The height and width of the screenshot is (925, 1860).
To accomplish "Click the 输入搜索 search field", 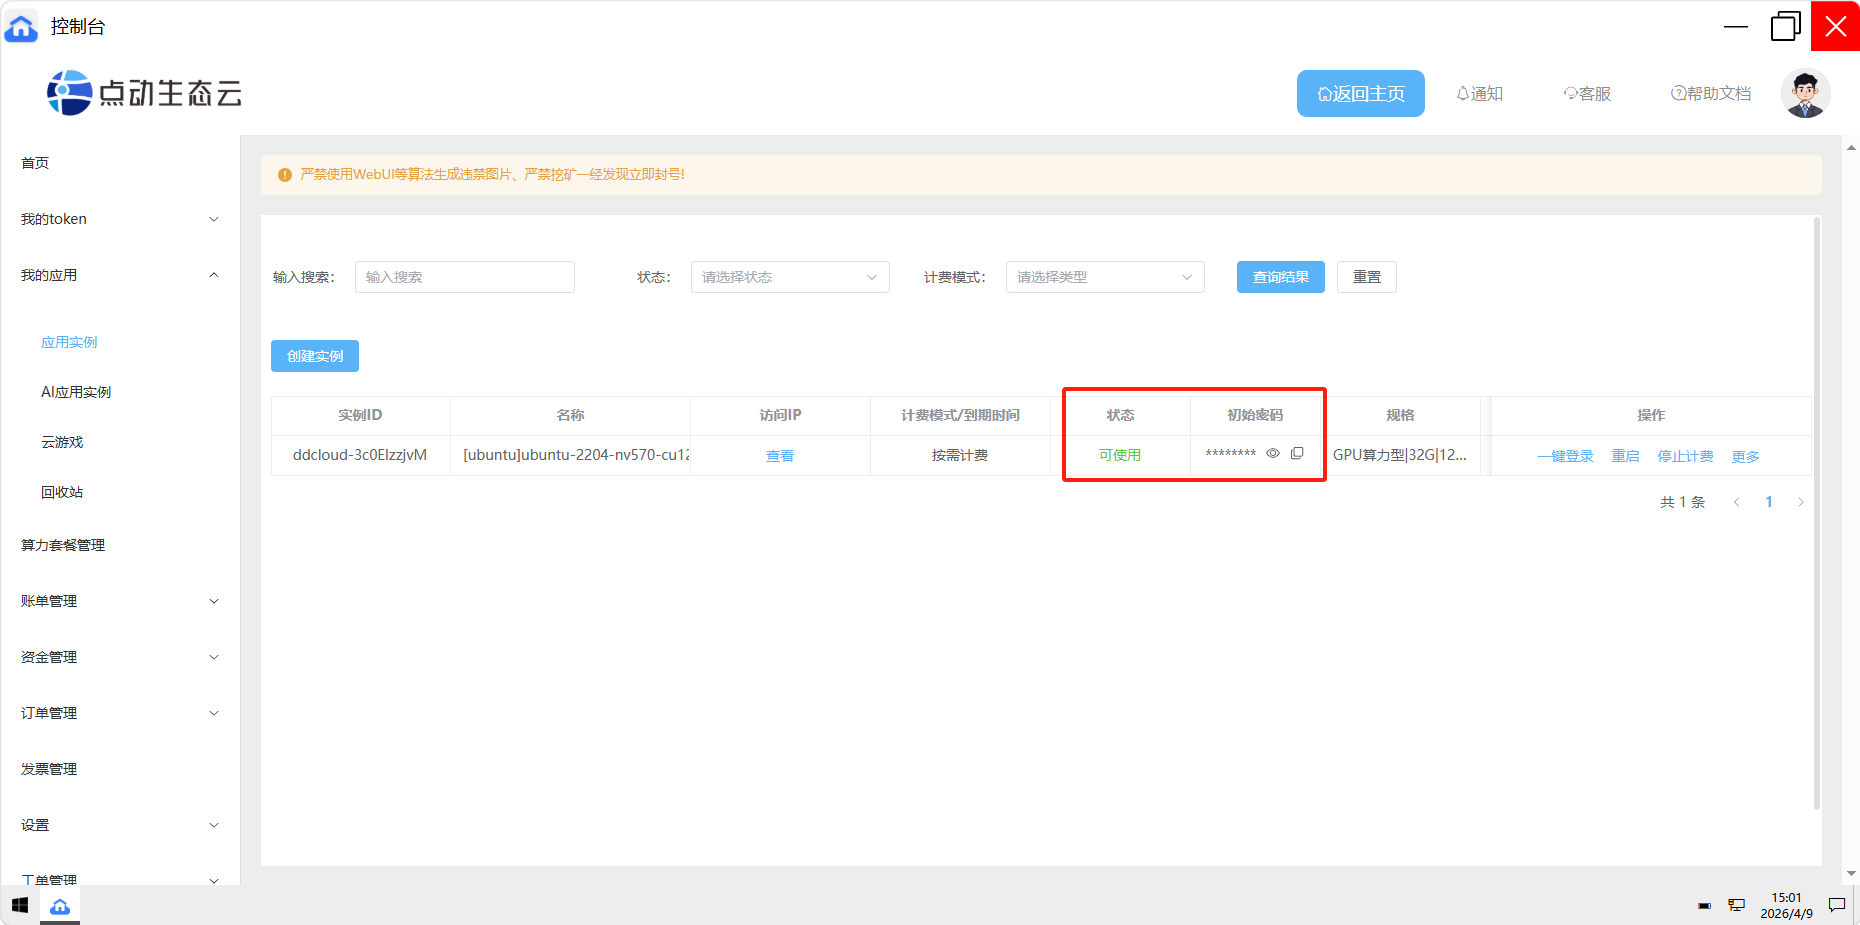I will pos(465,277).
